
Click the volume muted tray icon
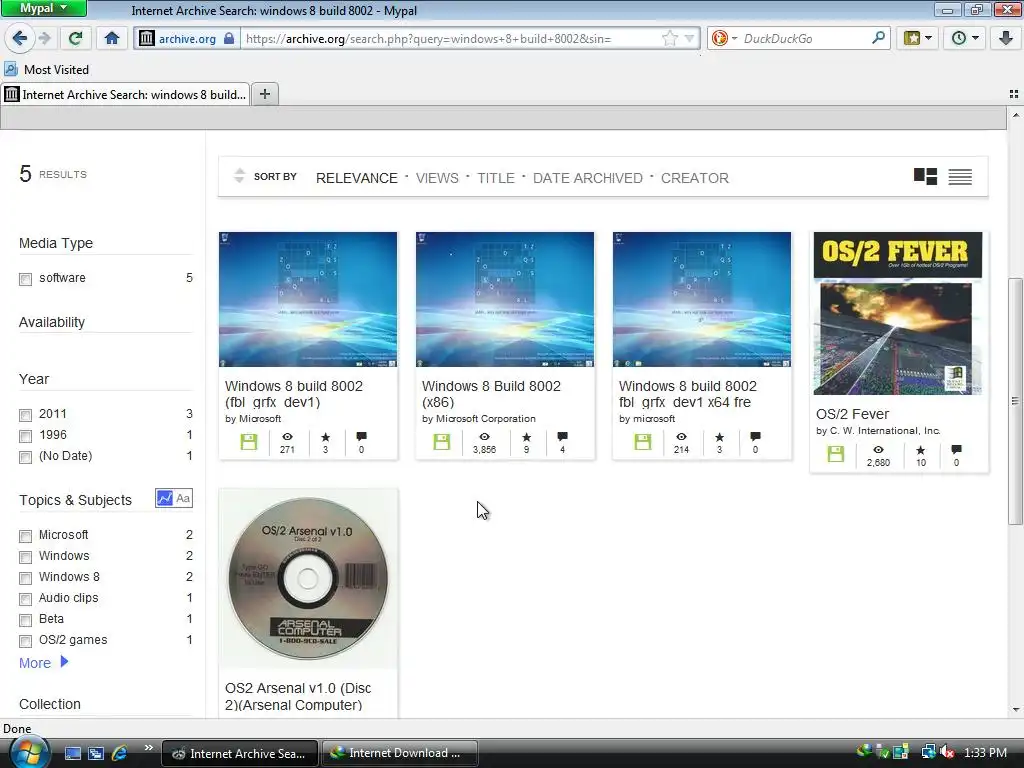point(948,753)
